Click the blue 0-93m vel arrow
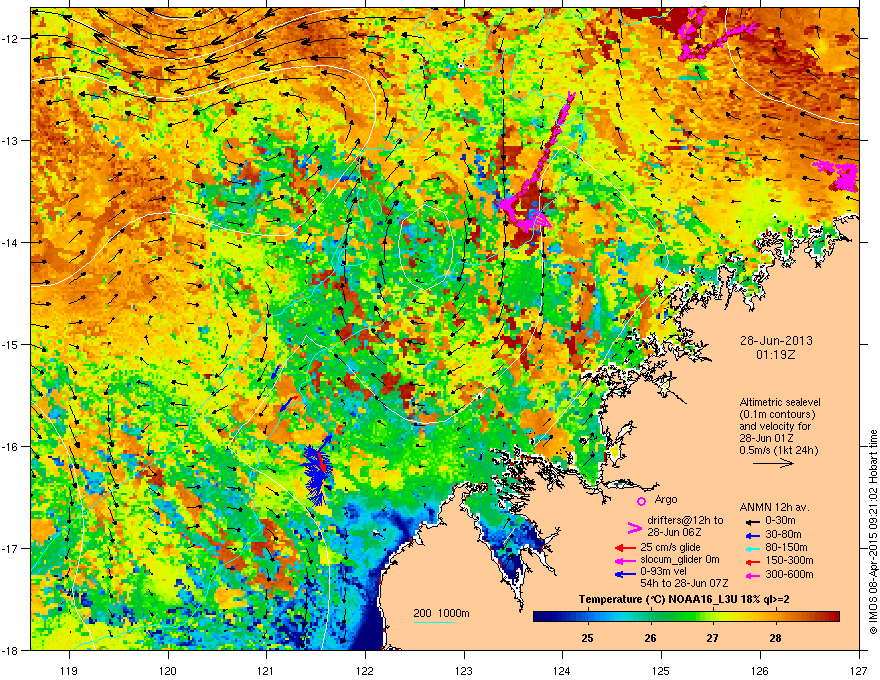Screen dimensions: 880x680 tap(625, 573)
